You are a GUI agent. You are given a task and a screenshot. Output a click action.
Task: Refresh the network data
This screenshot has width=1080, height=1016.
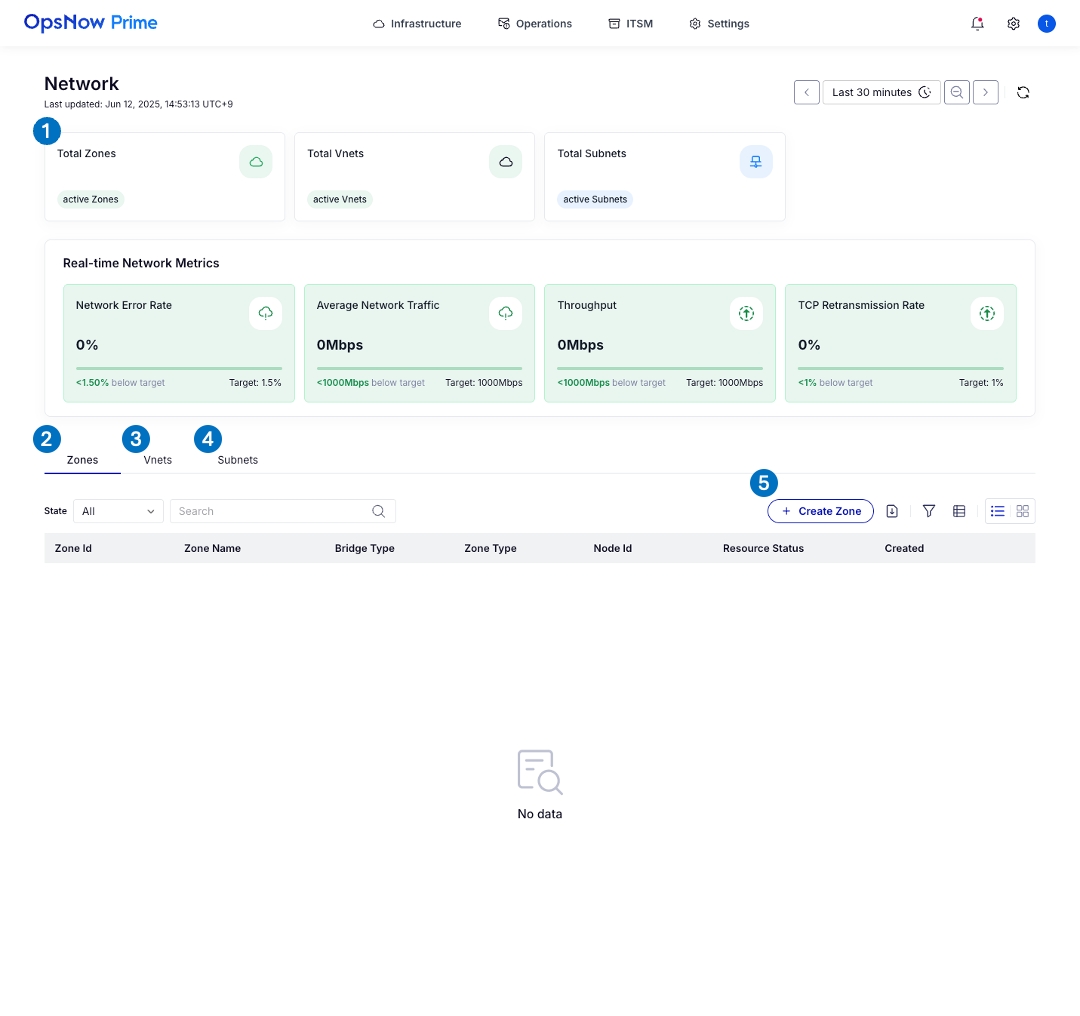coord(1023,92)
